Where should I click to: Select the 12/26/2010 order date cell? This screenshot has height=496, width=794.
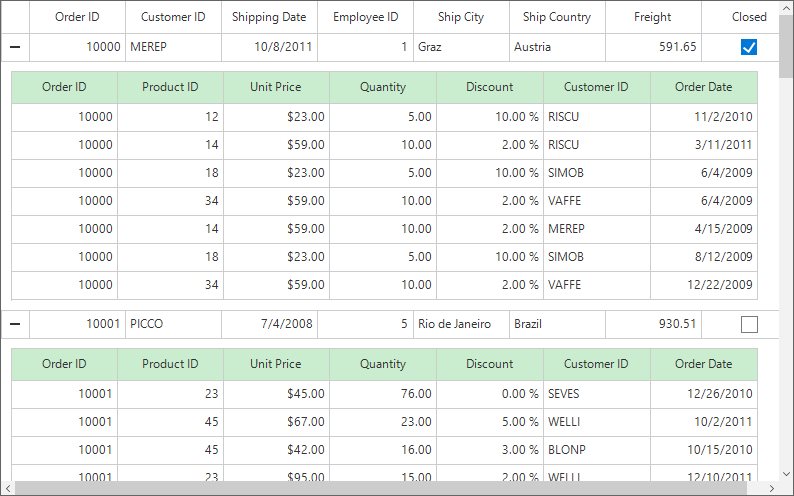click(704, 394)
